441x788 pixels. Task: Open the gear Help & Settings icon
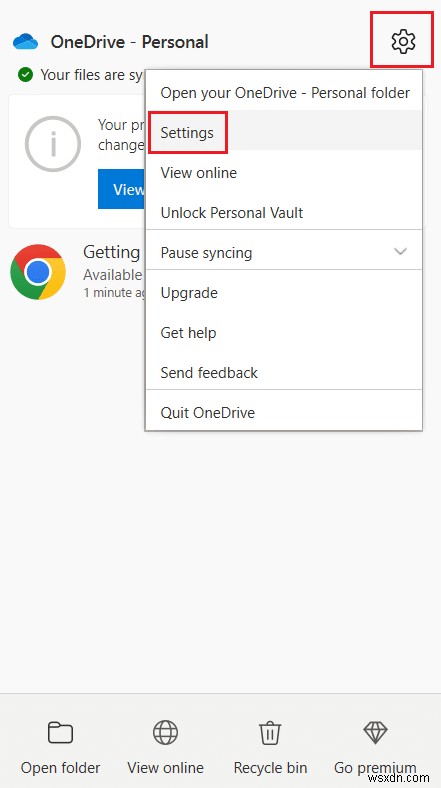(x=403, y=41)
